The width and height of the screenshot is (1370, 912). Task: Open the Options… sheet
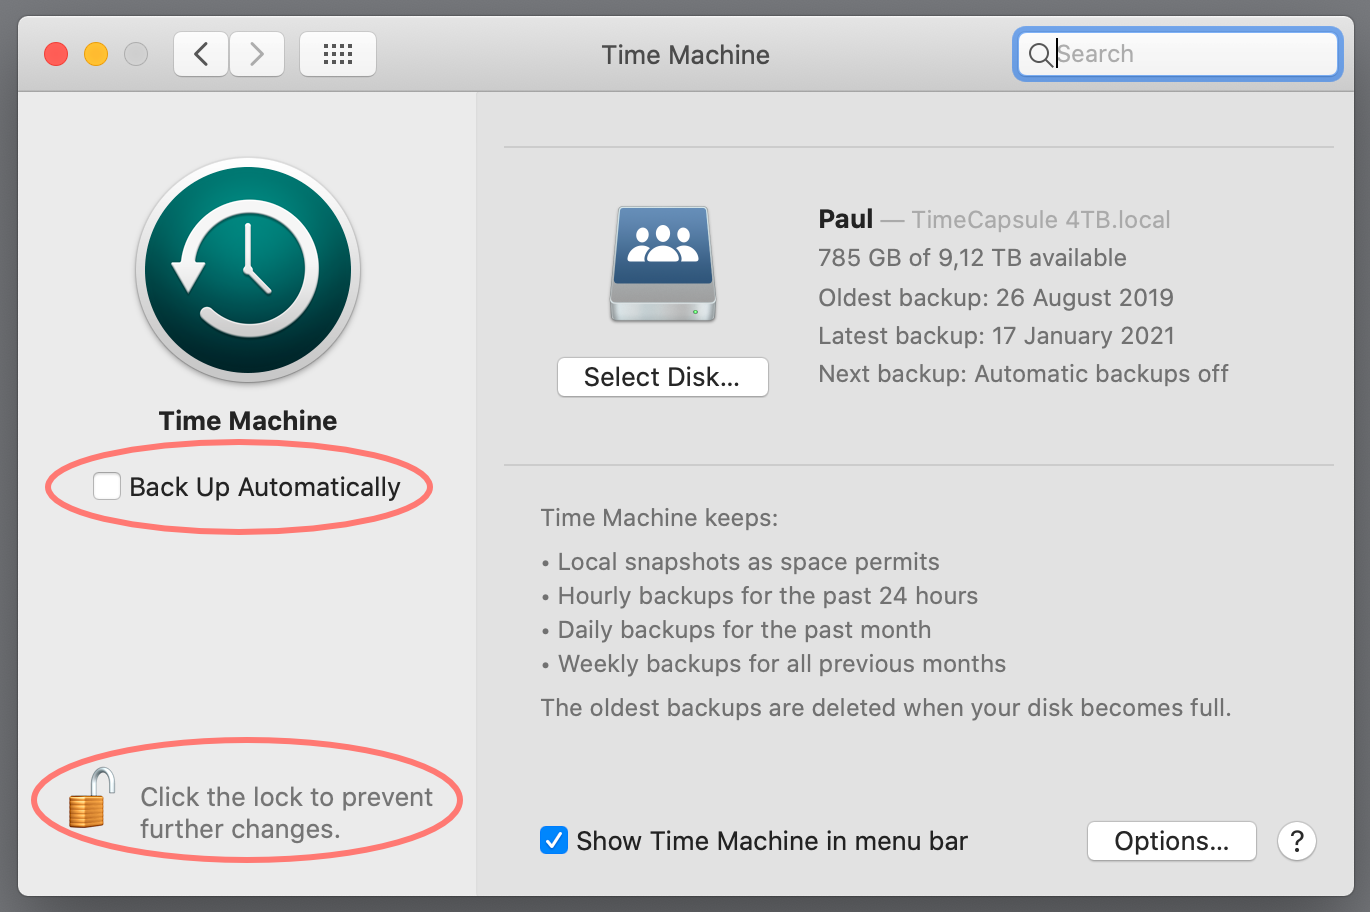click(1172, 841)
